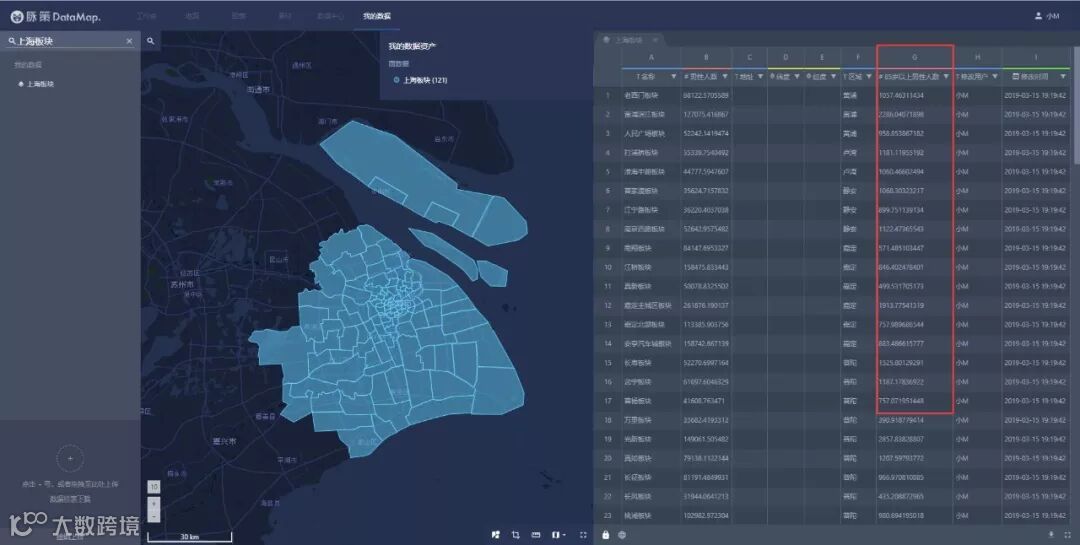Click the DataMap logo icon
Image resolution: width=1080 pixels, height=545 pixels.
tap(17, 17)
